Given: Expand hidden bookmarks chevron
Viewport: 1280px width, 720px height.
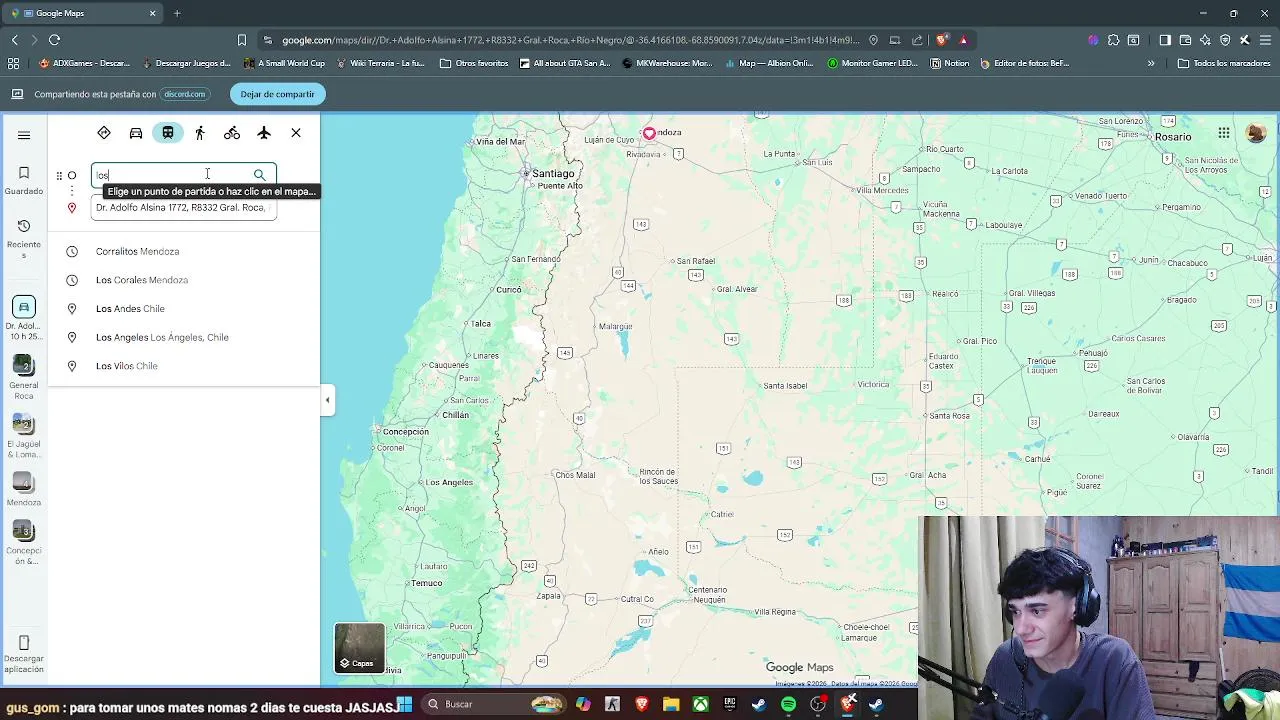Looking at the screenshot, I should pos(1151,63).
